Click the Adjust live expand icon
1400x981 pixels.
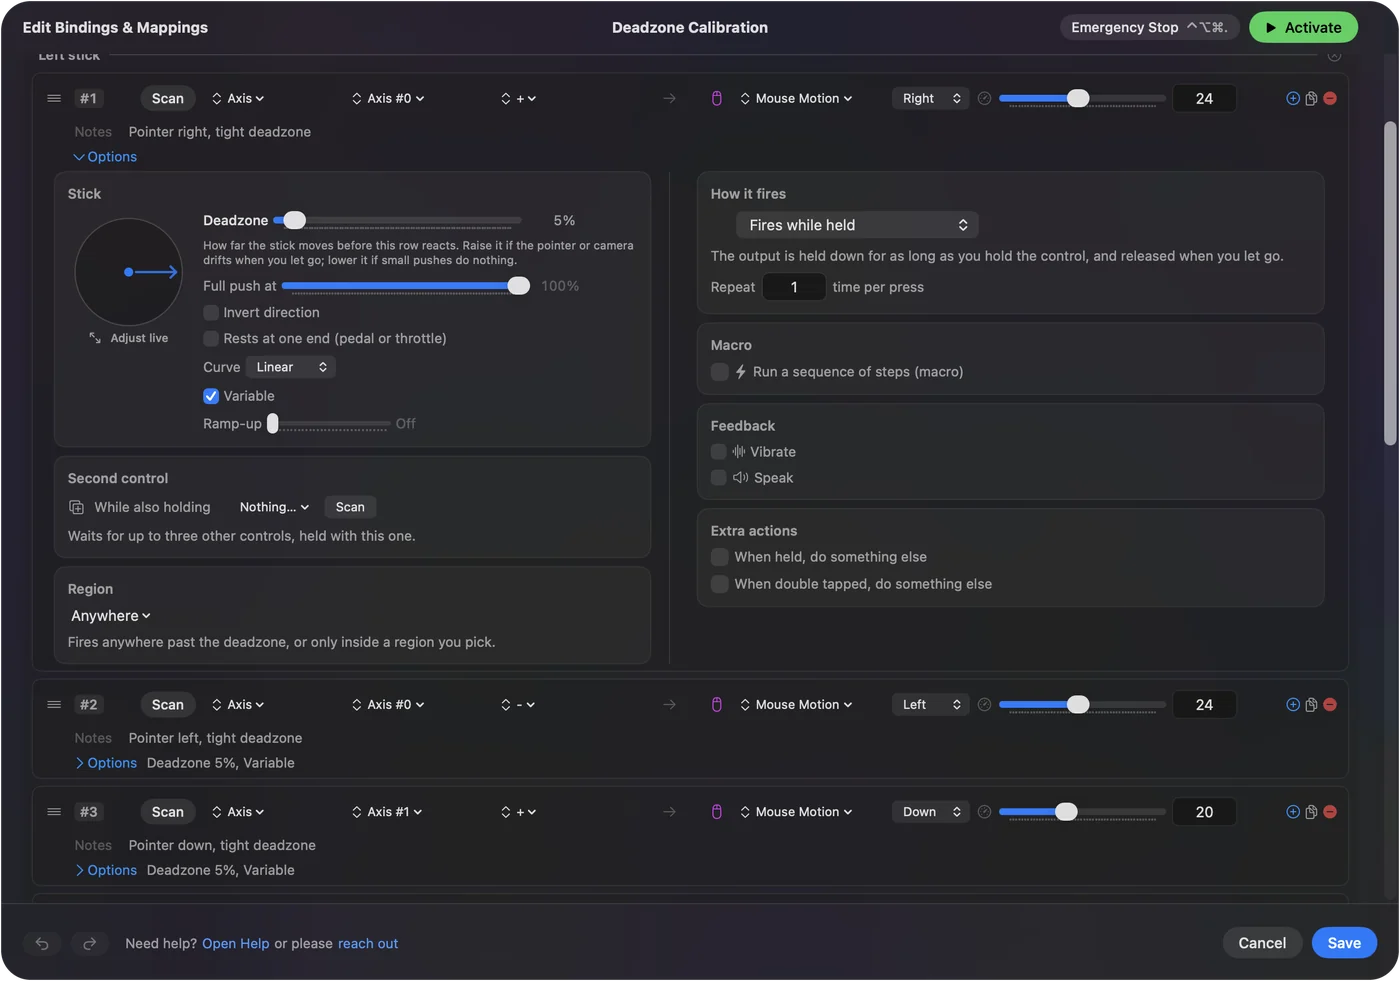tap(95, 338)
